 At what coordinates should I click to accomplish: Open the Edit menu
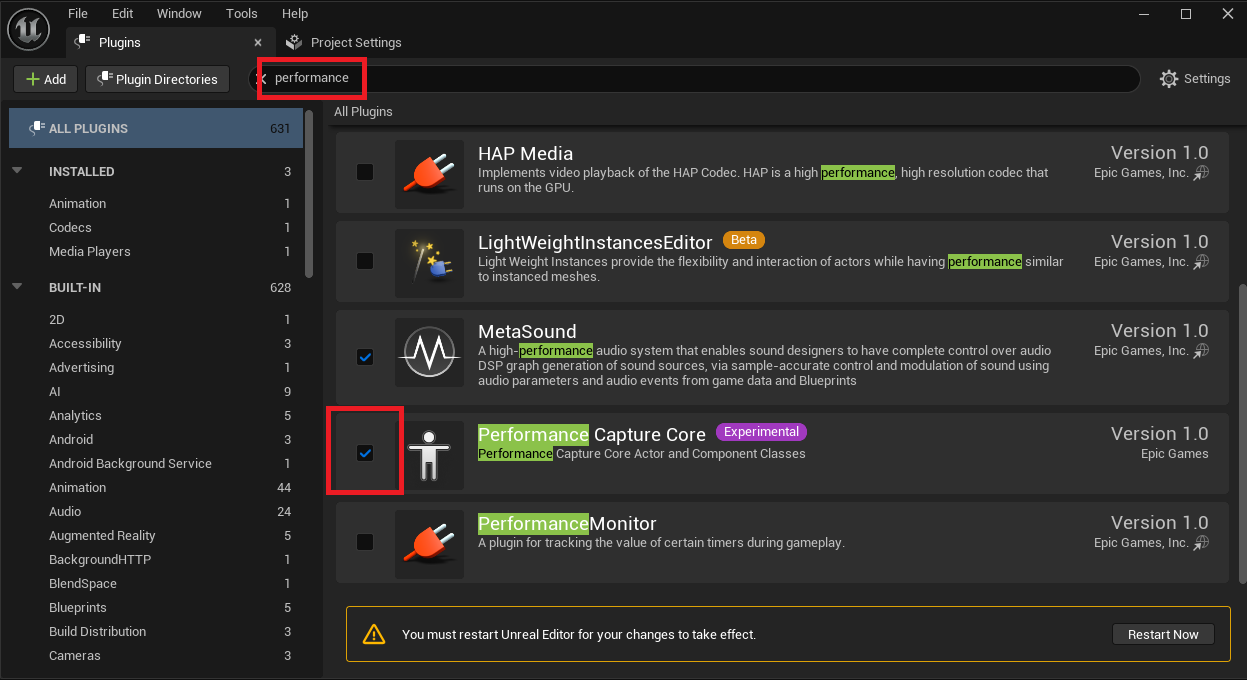pyautogui.click(x=123, y=13)
